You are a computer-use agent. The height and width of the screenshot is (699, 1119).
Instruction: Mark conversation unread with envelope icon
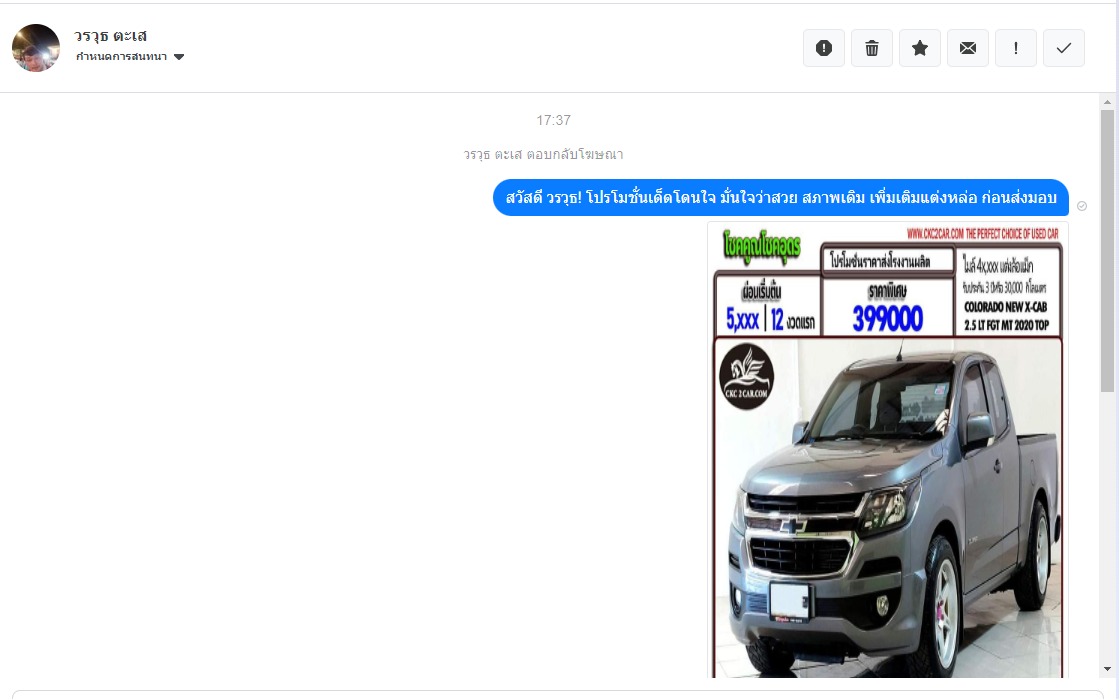tap(968, 48)
